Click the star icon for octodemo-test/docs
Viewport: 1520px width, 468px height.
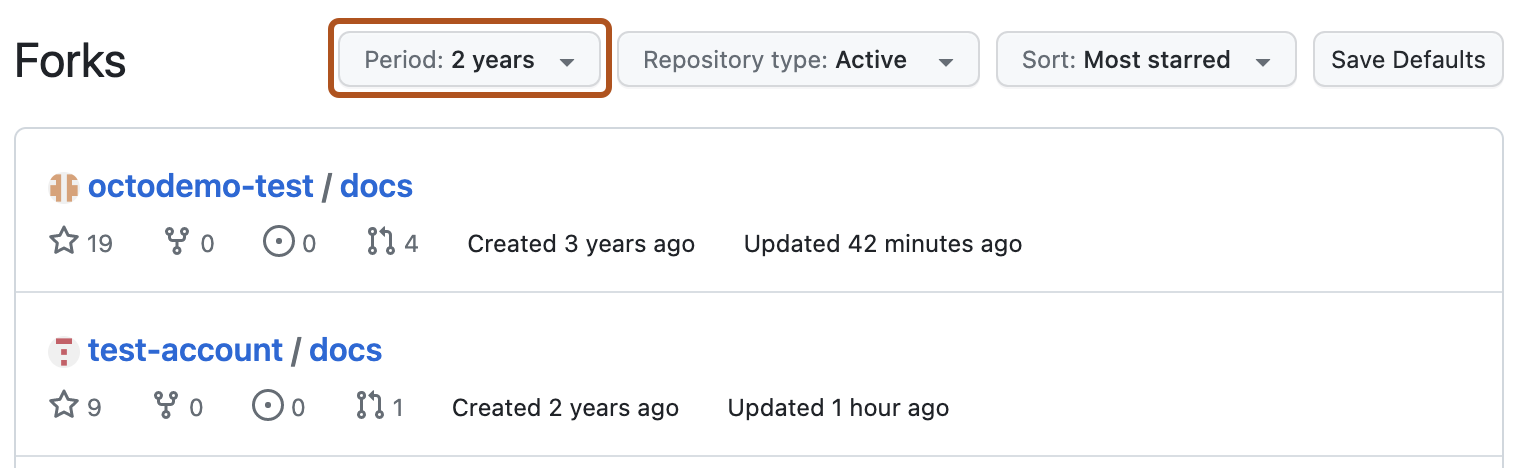click(63, 243)
